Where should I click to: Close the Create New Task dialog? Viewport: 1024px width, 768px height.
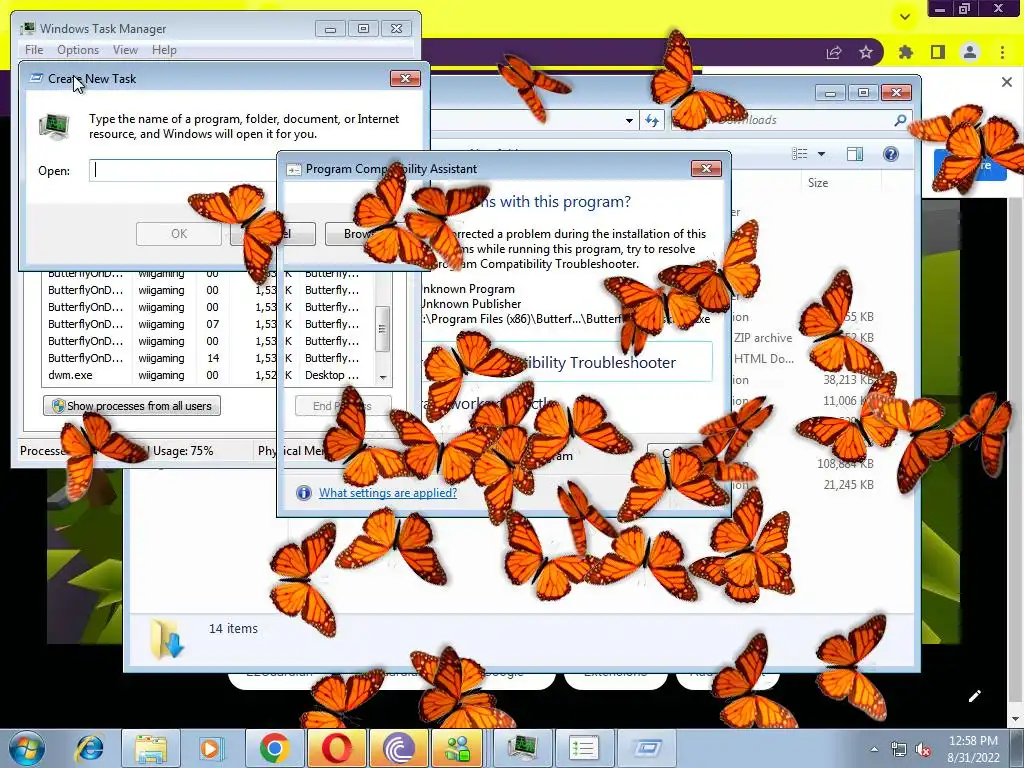(405, 78)
